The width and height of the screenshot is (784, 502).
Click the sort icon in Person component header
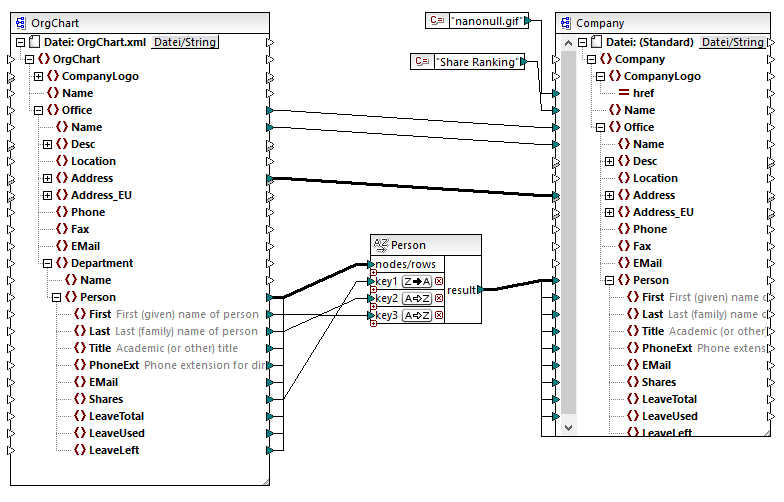click(380, 245)
